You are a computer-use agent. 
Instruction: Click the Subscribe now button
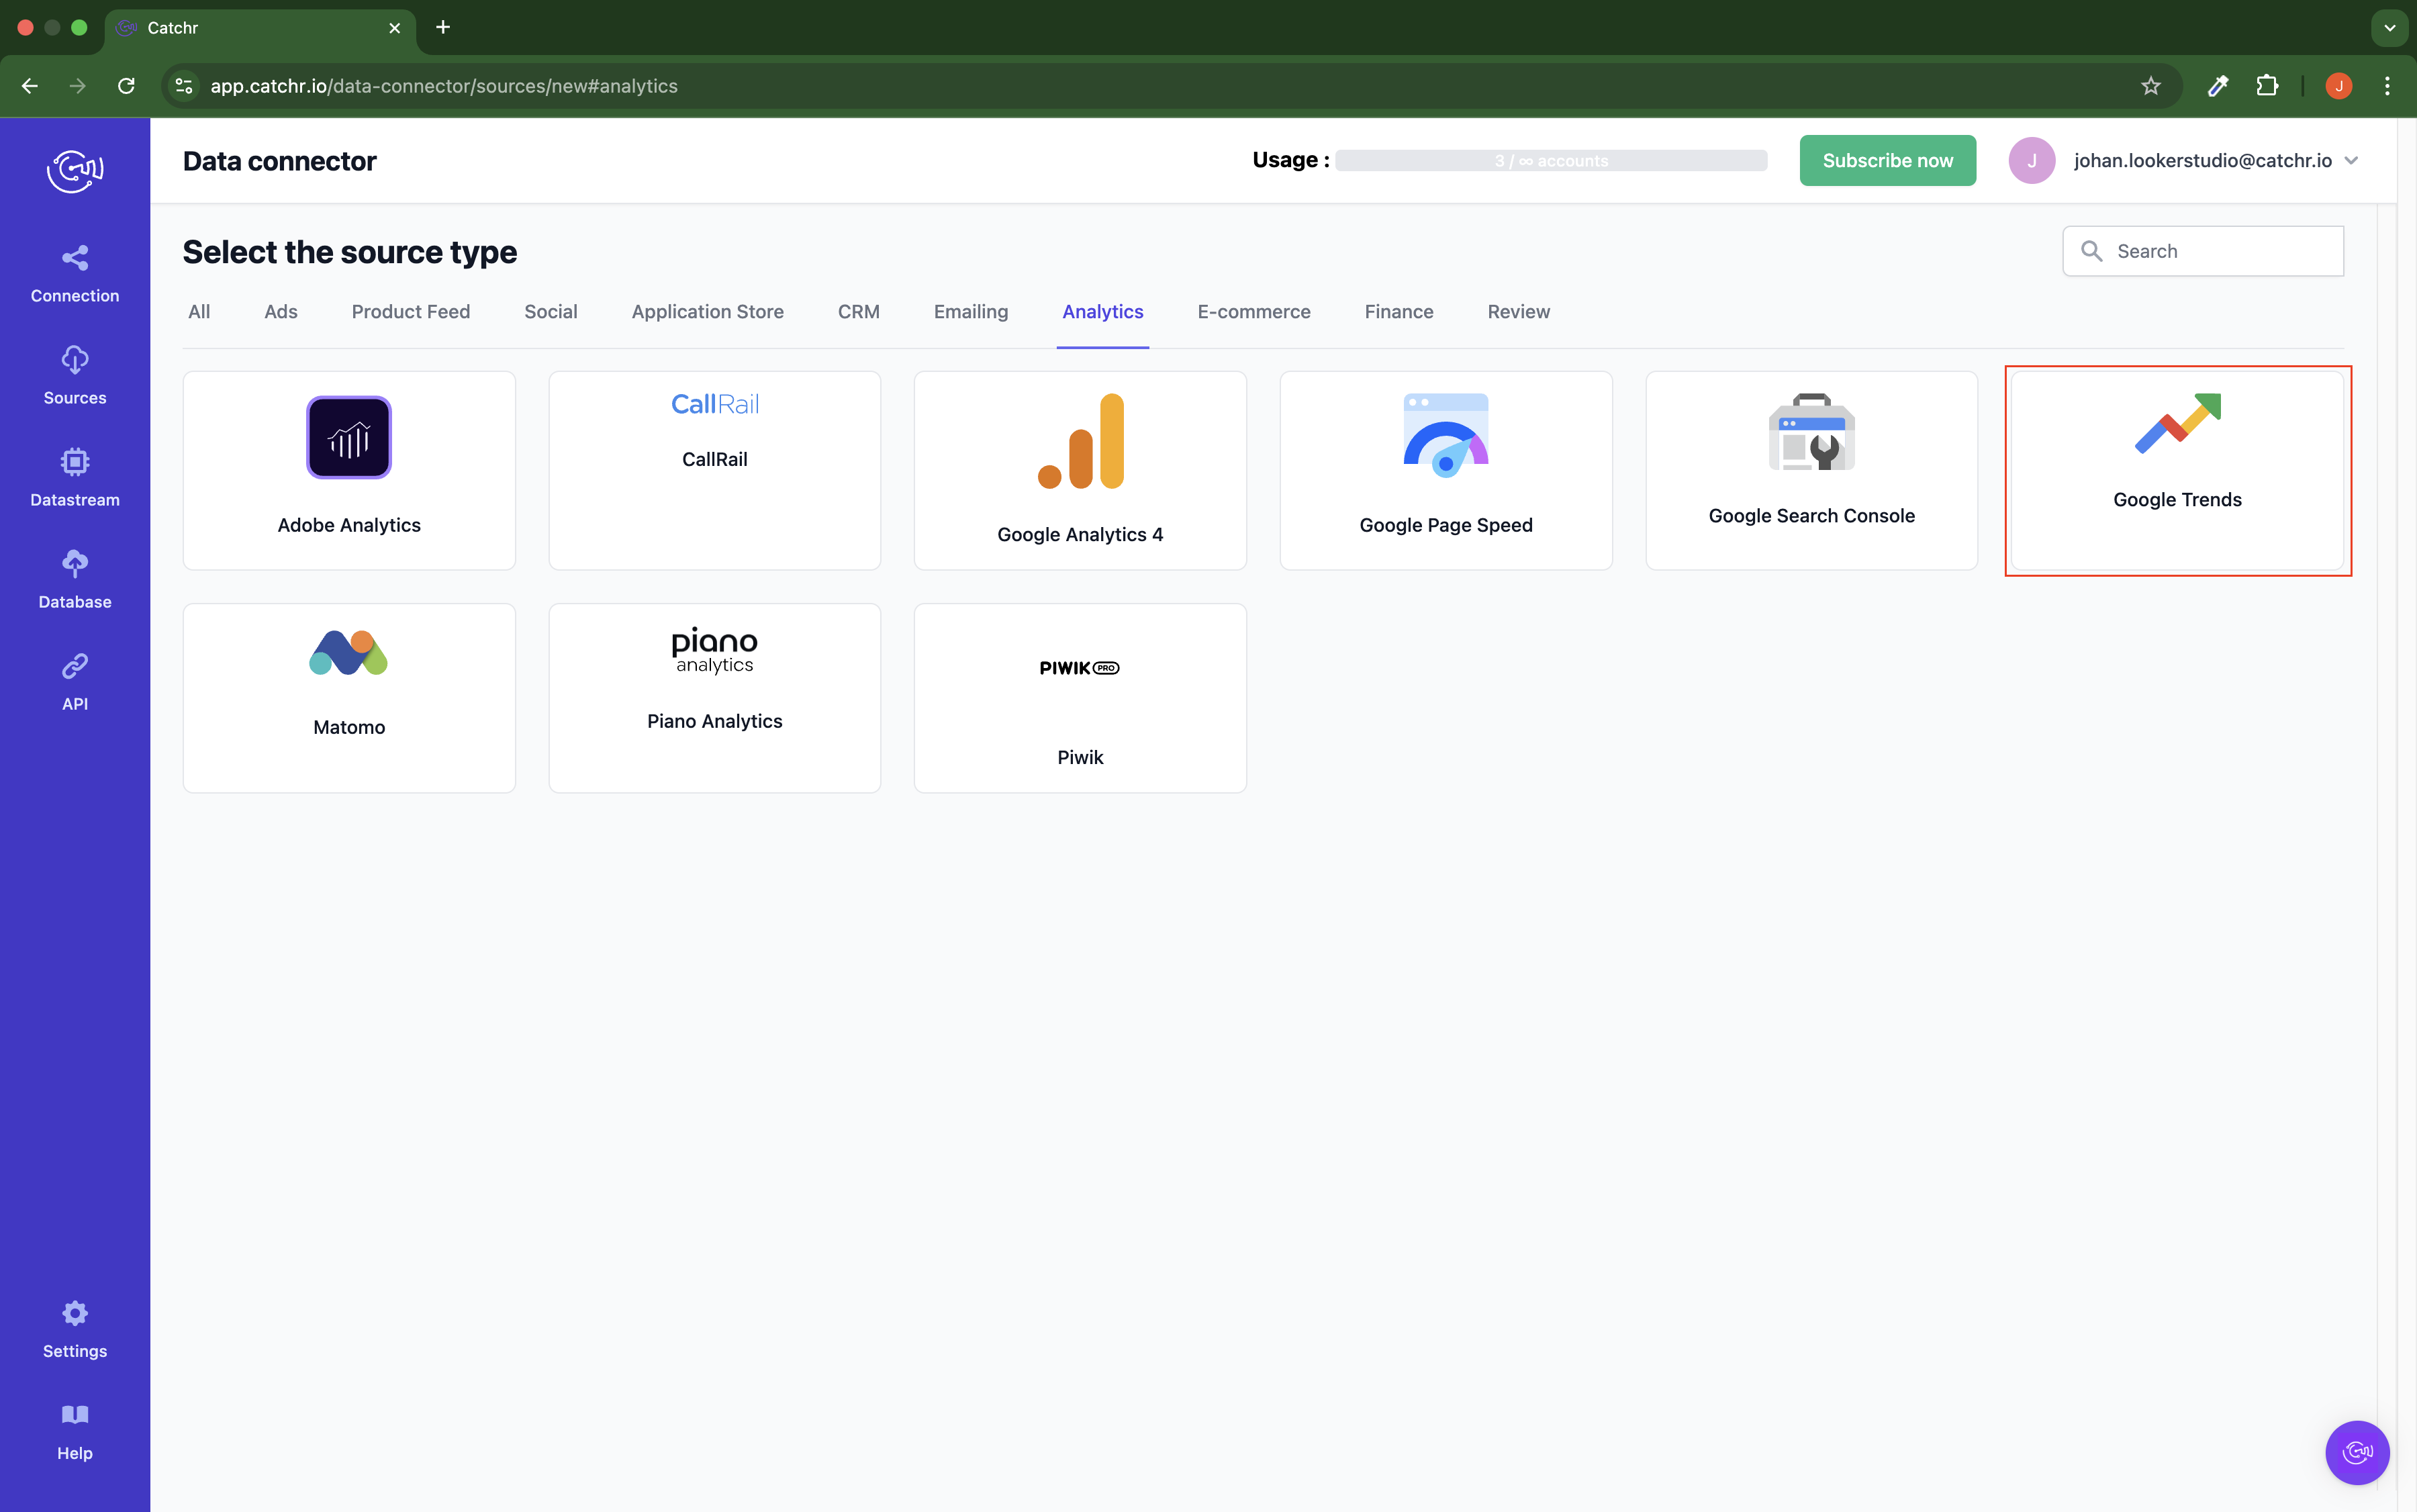(x=1887, y=161)
